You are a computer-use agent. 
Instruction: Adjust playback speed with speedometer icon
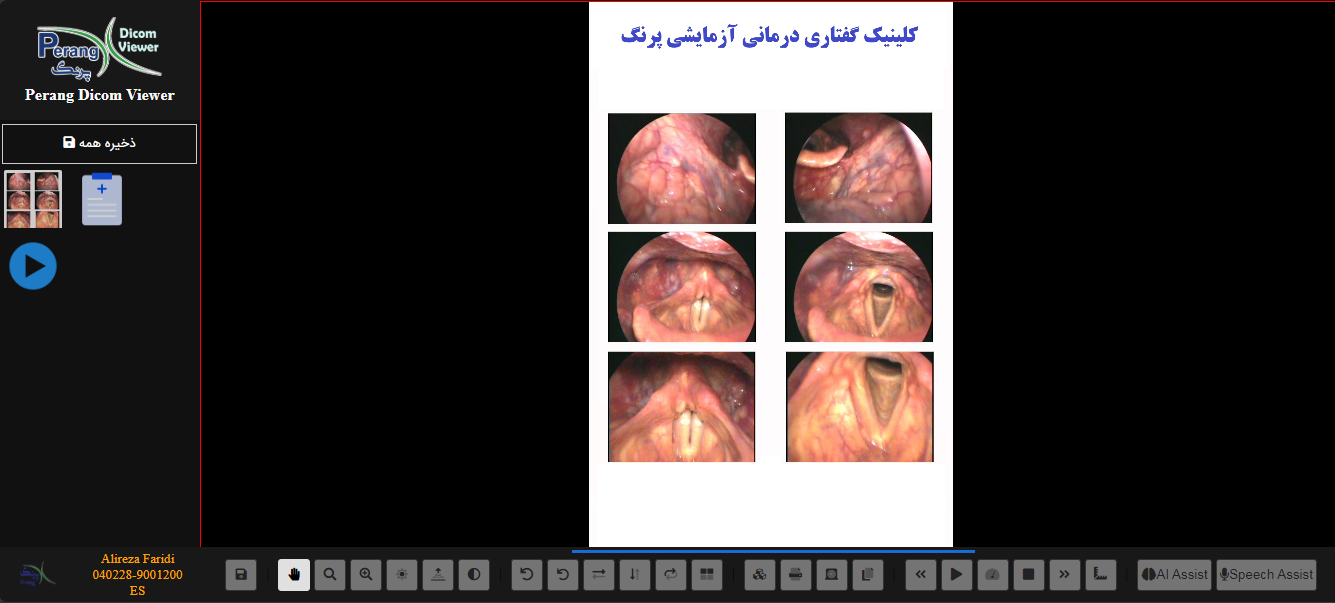coord(993,575)
